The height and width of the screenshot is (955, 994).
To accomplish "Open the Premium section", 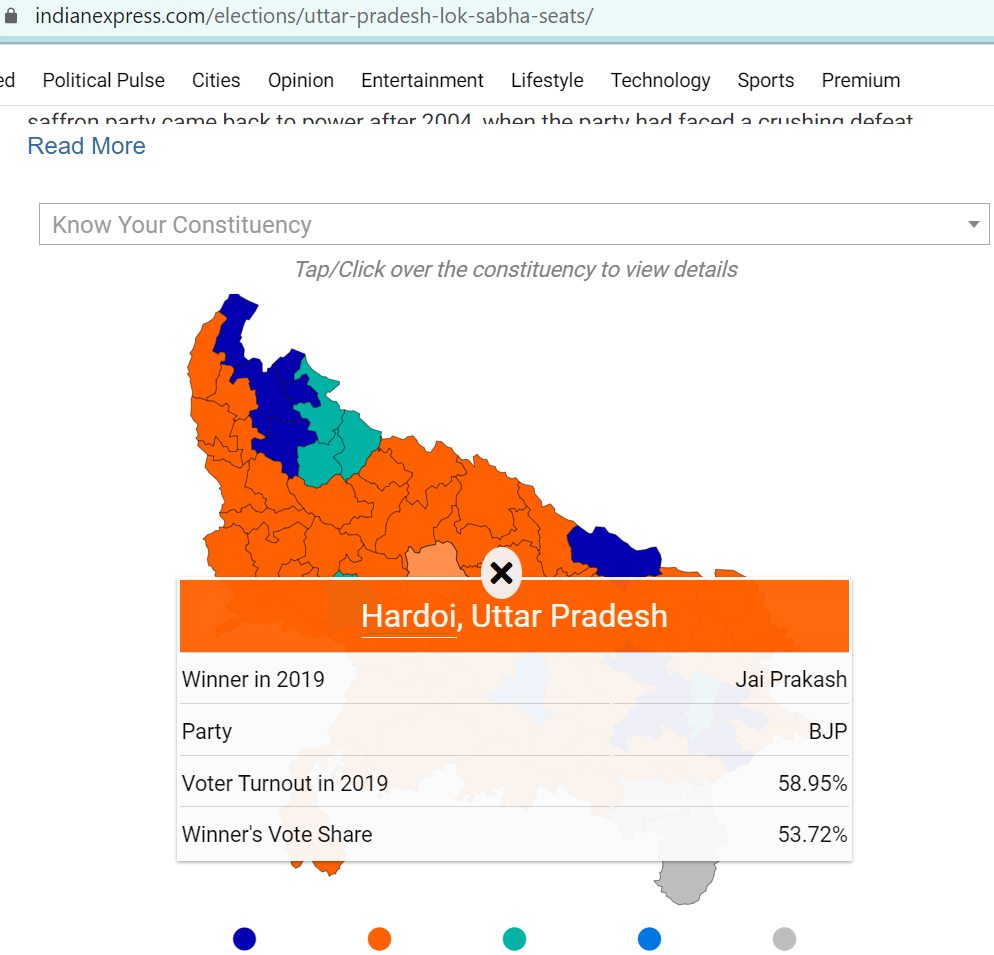I will 861,81.
